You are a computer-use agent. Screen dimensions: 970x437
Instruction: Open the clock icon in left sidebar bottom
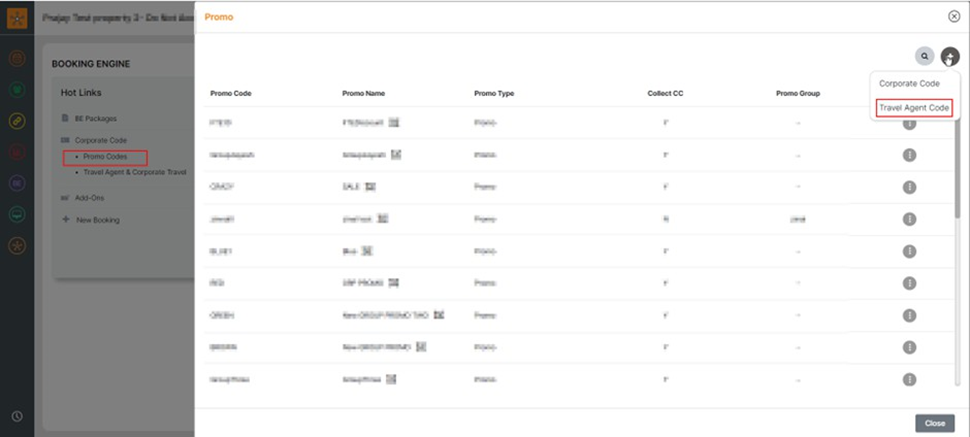coord(17,416)
